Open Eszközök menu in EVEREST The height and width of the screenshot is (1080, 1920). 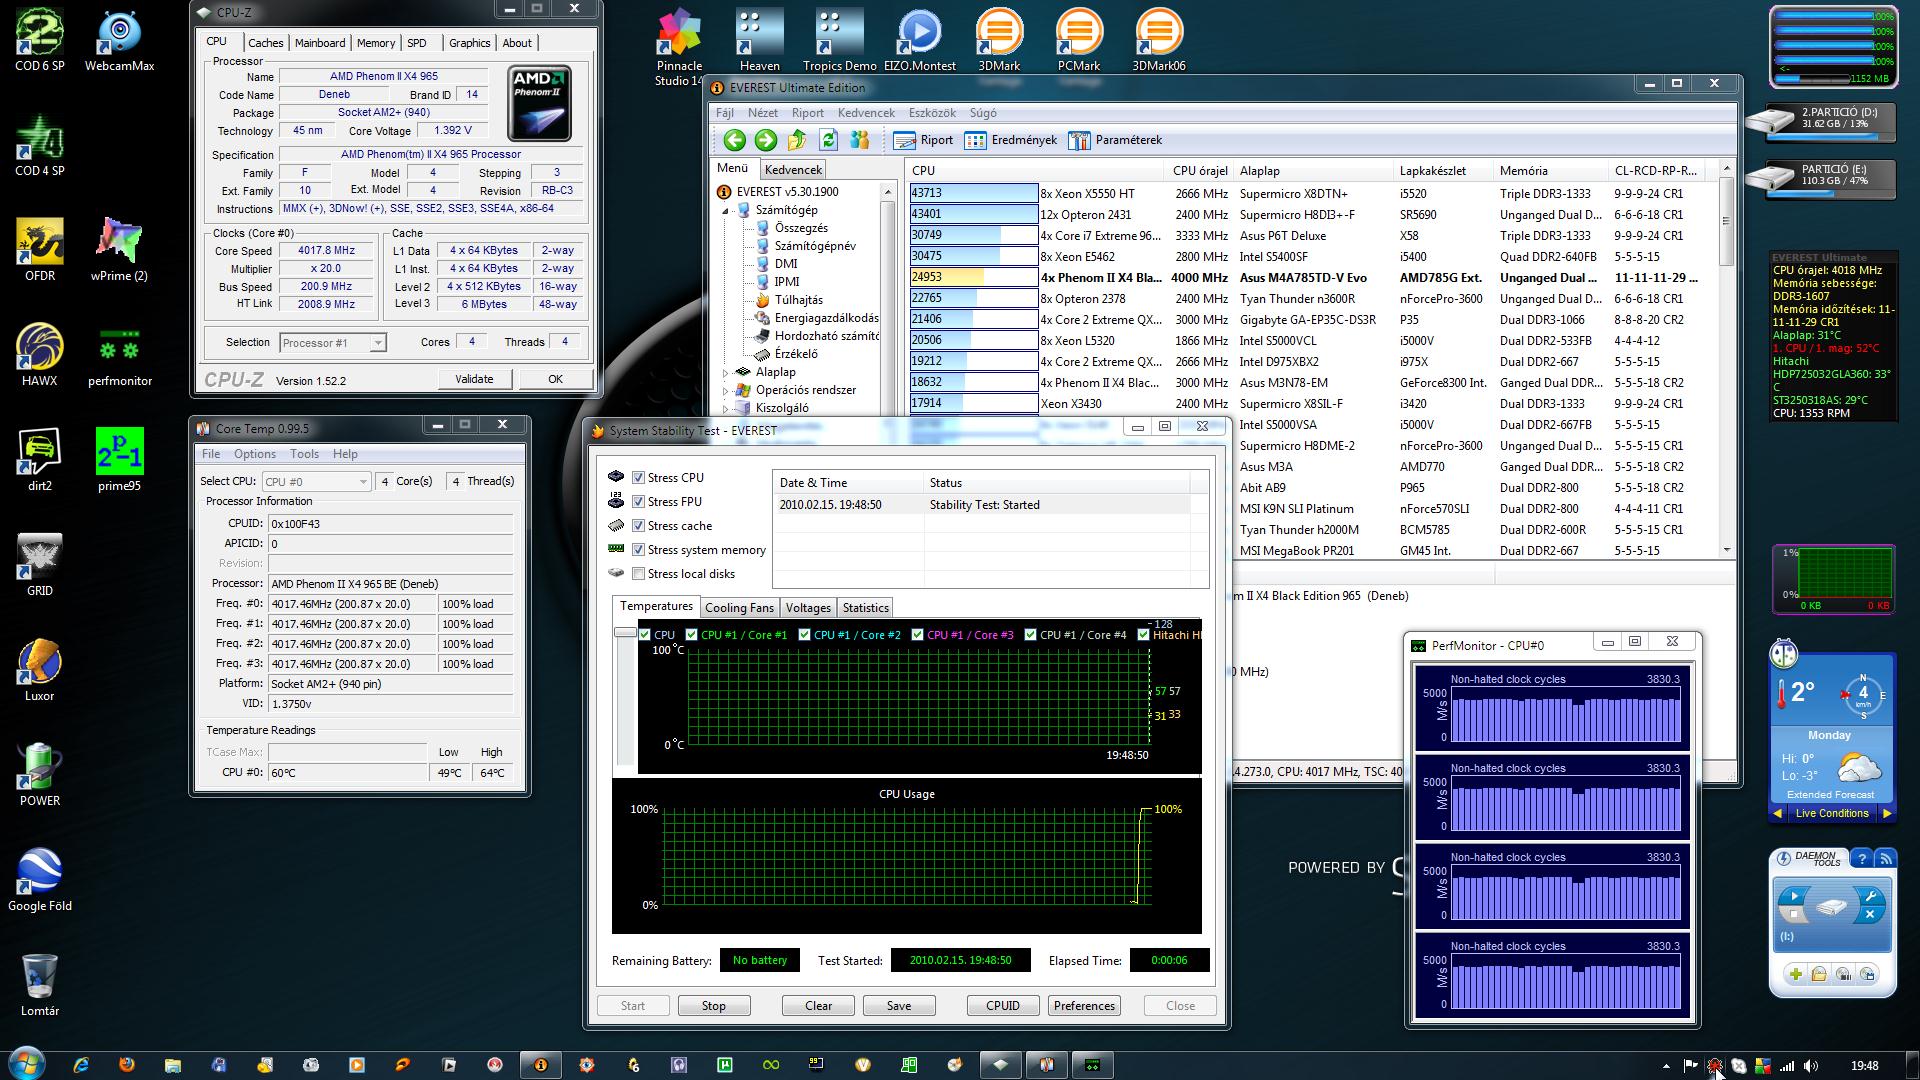[932, 113]
